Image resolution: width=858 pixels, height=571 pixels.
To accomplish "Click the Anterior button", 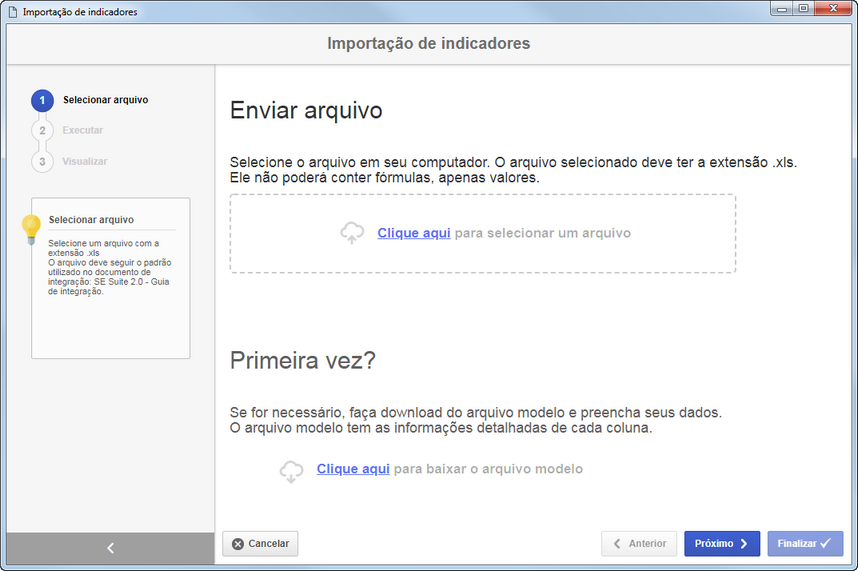I will pyautogui.click(x=639, y=544).
